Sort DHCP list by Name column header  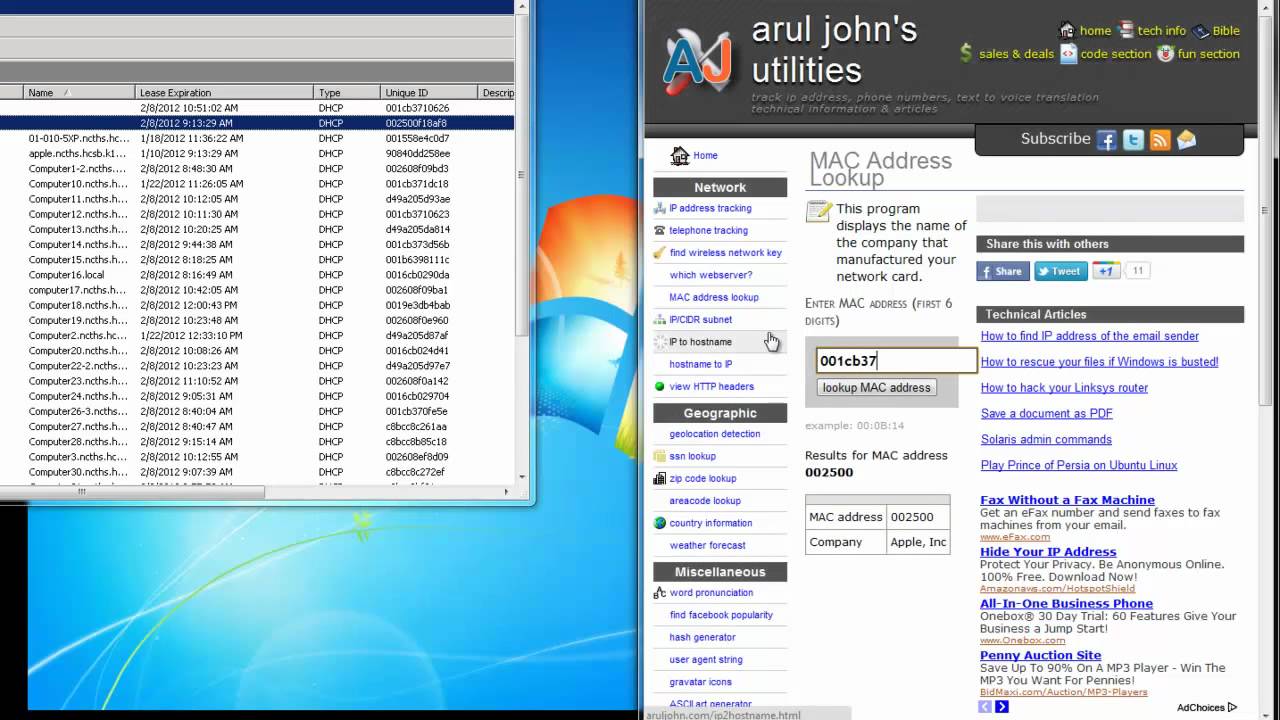click(x=80, y=93)
